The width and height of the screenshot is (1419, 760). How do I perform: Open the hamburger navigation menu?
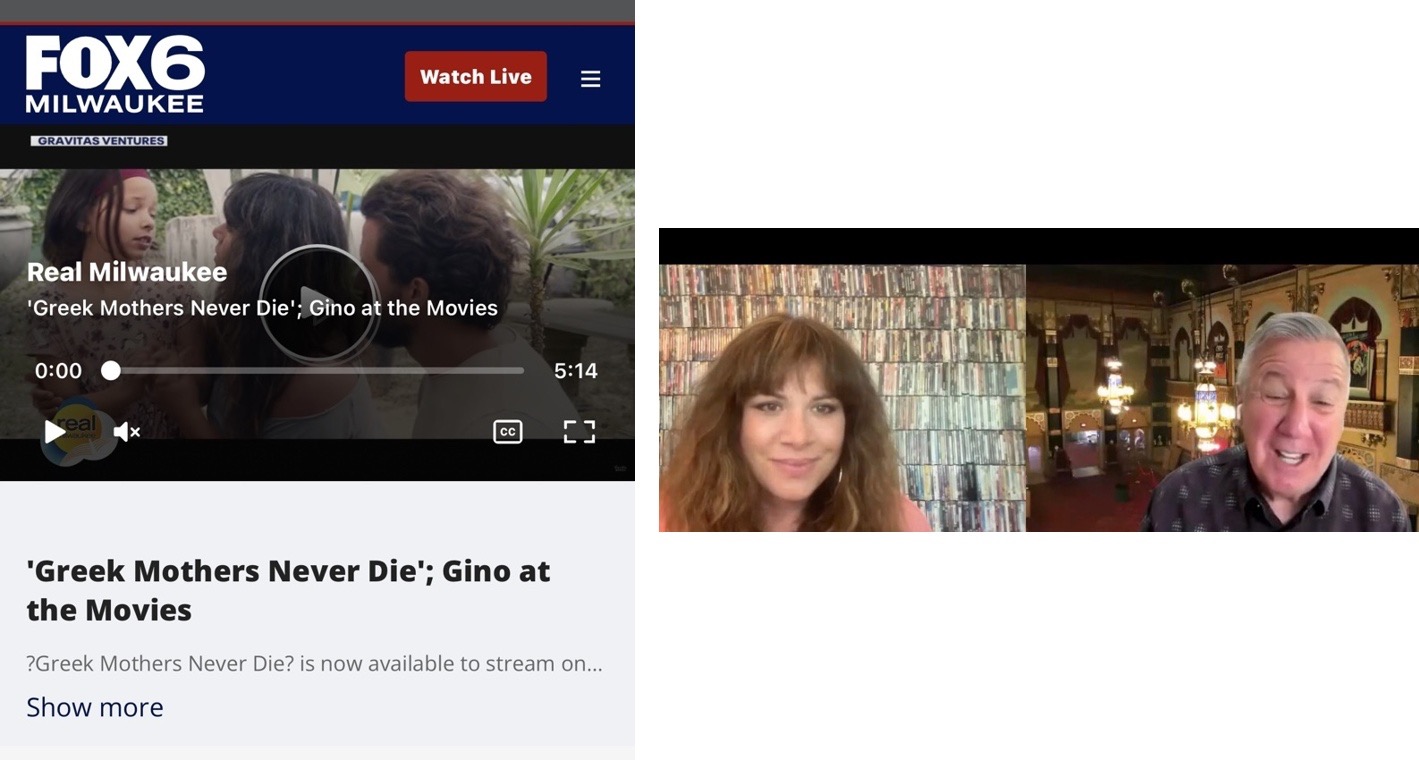coord(591,78)
